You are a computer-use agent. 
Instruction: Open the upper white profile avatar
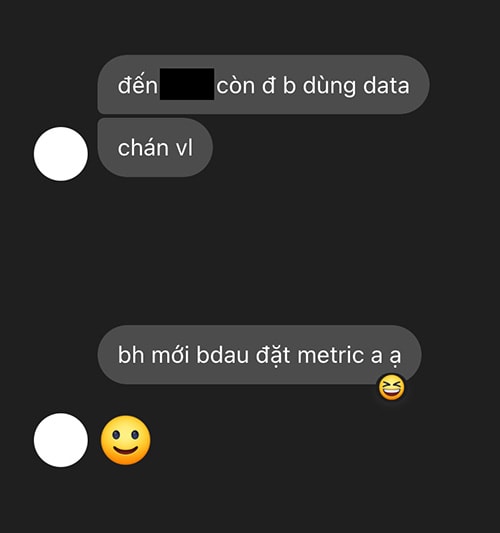coord(61,154)
